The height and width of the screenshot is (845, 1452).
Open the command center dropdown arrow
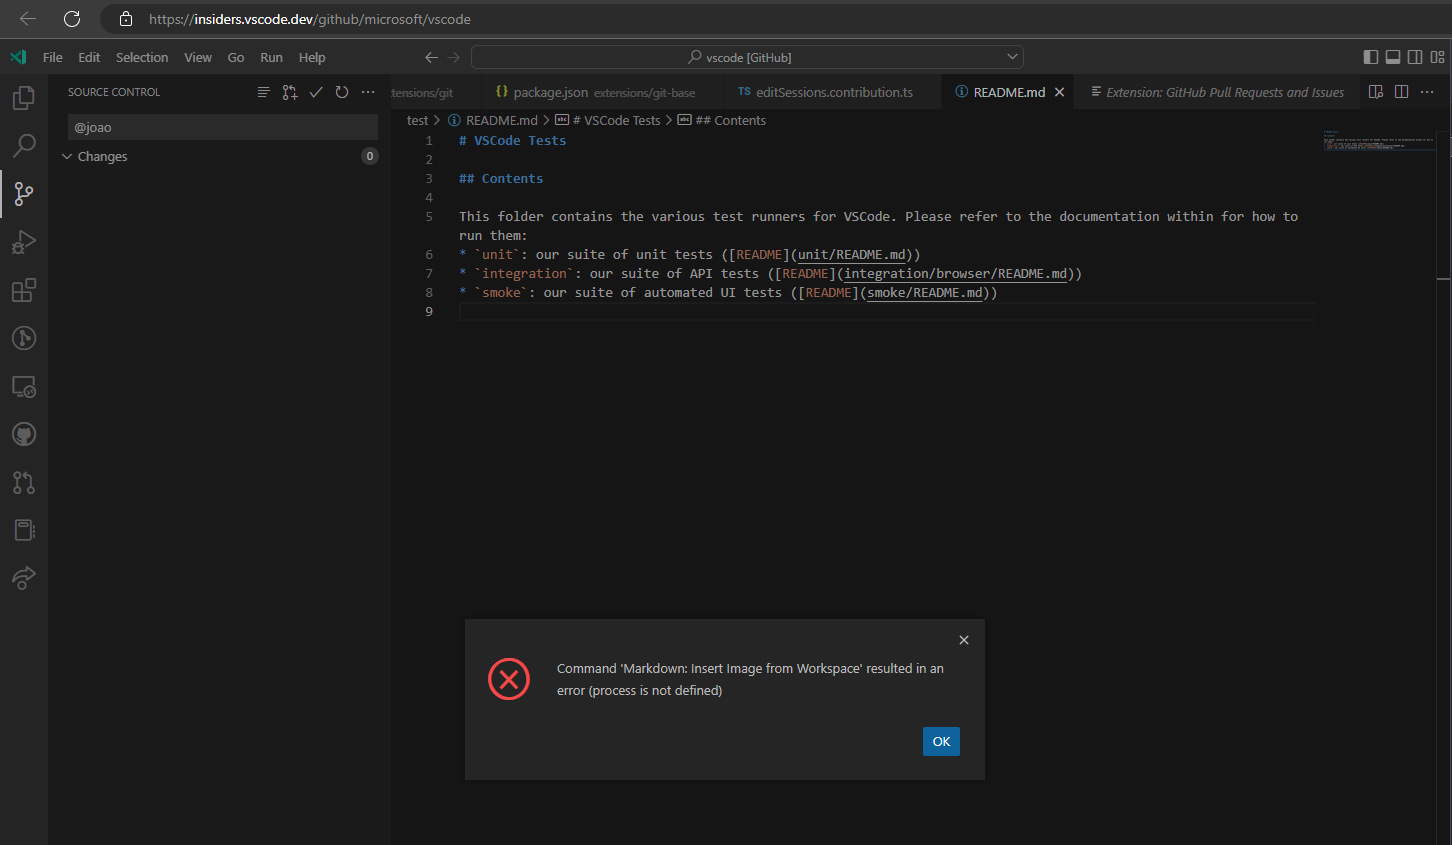click(1011, 56)
